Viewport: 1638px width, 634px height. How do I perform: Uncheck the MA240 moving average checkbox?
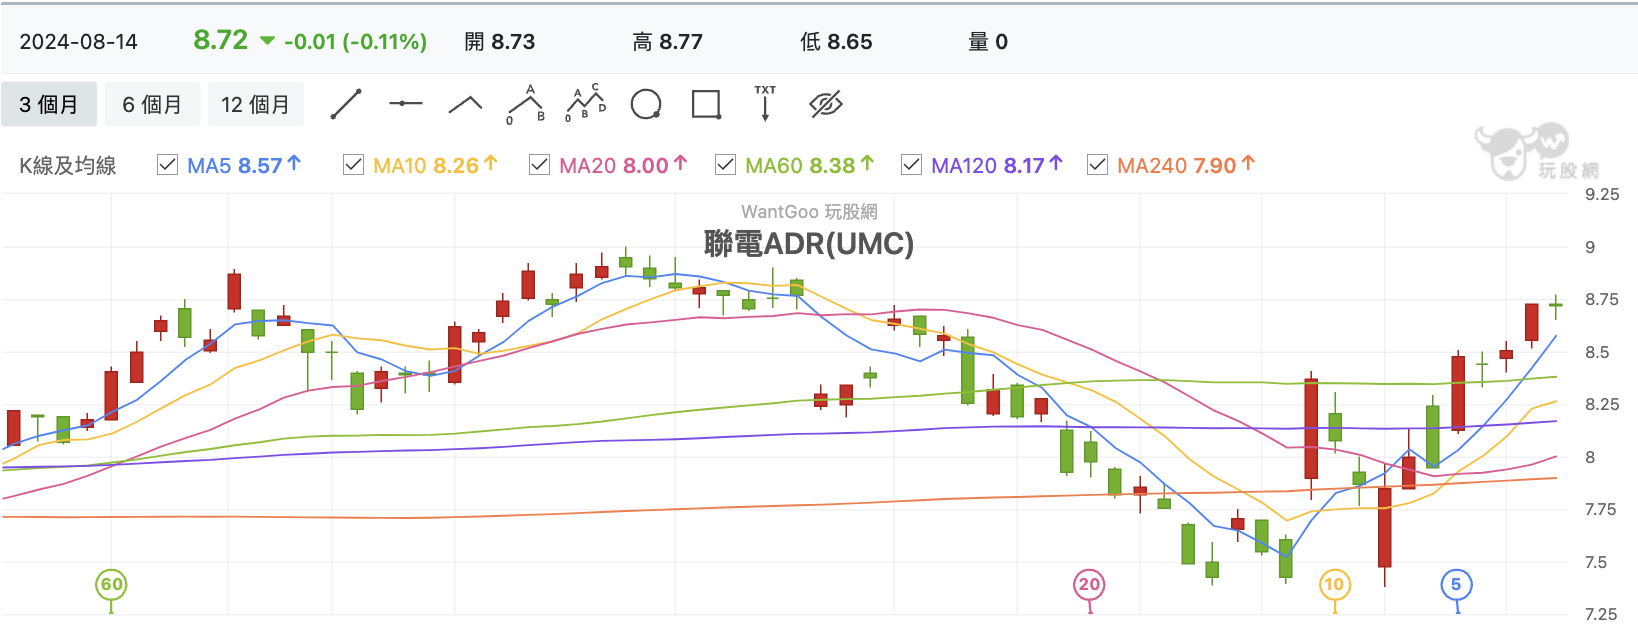pyautogui.click(x=1098, y=164)
